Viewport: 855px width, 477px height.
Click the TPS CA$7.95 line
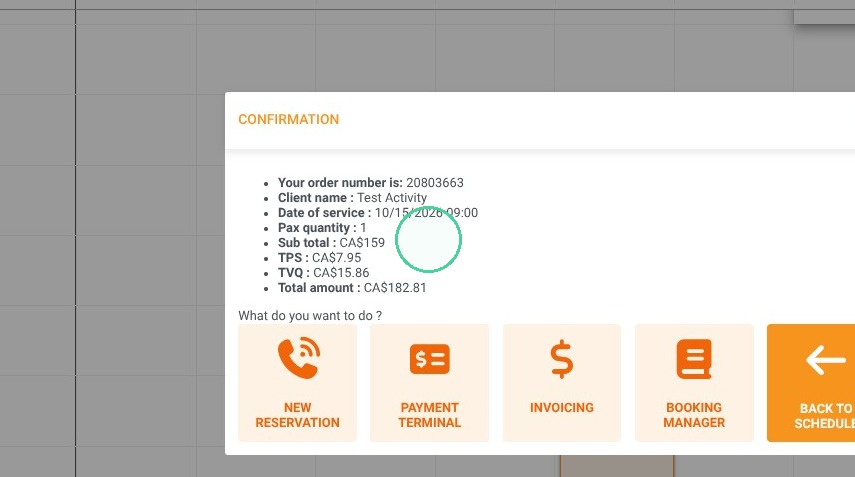(320, 258)
